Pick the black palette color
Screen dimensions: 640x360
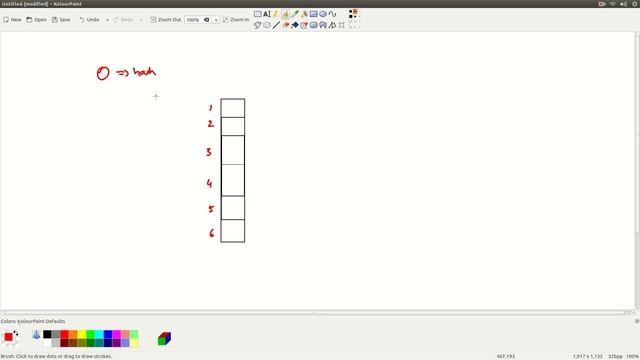pos(47,335)
